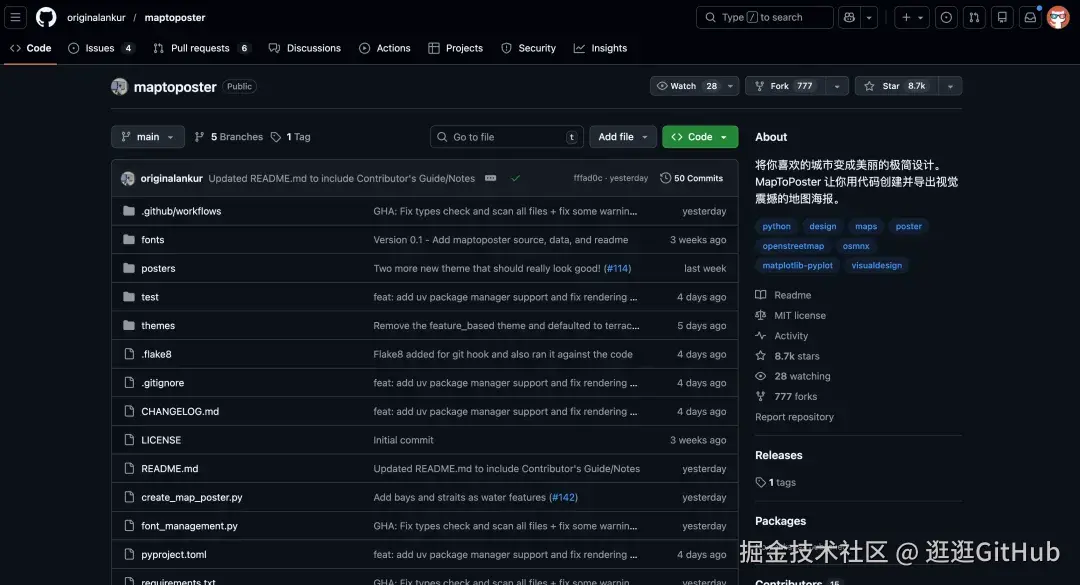Click the book icon next to Readme

coord(760,295)
